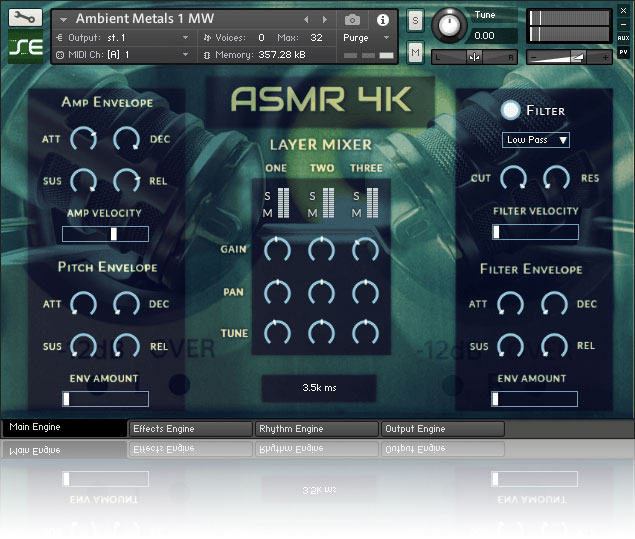Click layer three tune knob

tap(365, 332)
